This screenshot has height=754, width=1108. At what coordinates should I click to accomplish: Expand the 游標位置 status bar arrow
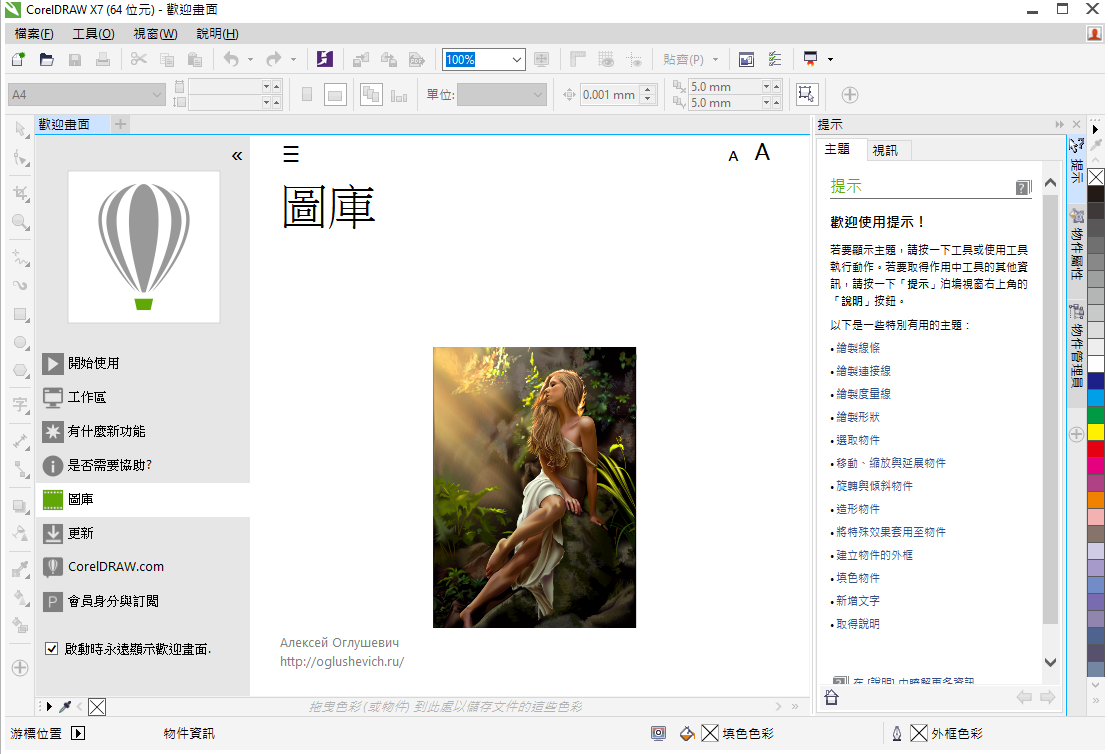click(x=78, y=733)
